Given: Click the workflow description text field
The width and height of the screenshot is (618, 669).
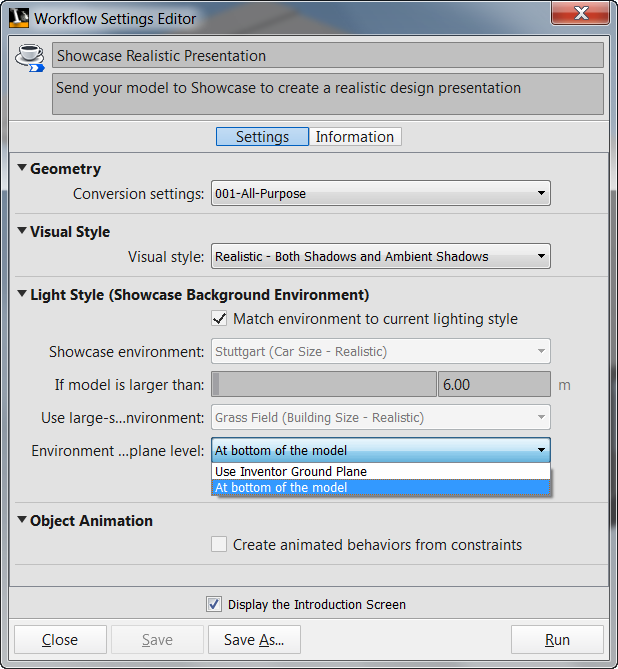Looking at the screenshot, I should pos(328,94).
